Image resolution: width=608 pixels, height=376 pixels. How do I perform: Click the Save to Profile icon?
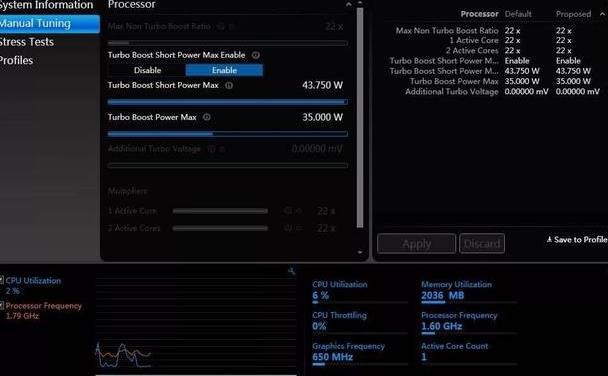click(549, 240)
